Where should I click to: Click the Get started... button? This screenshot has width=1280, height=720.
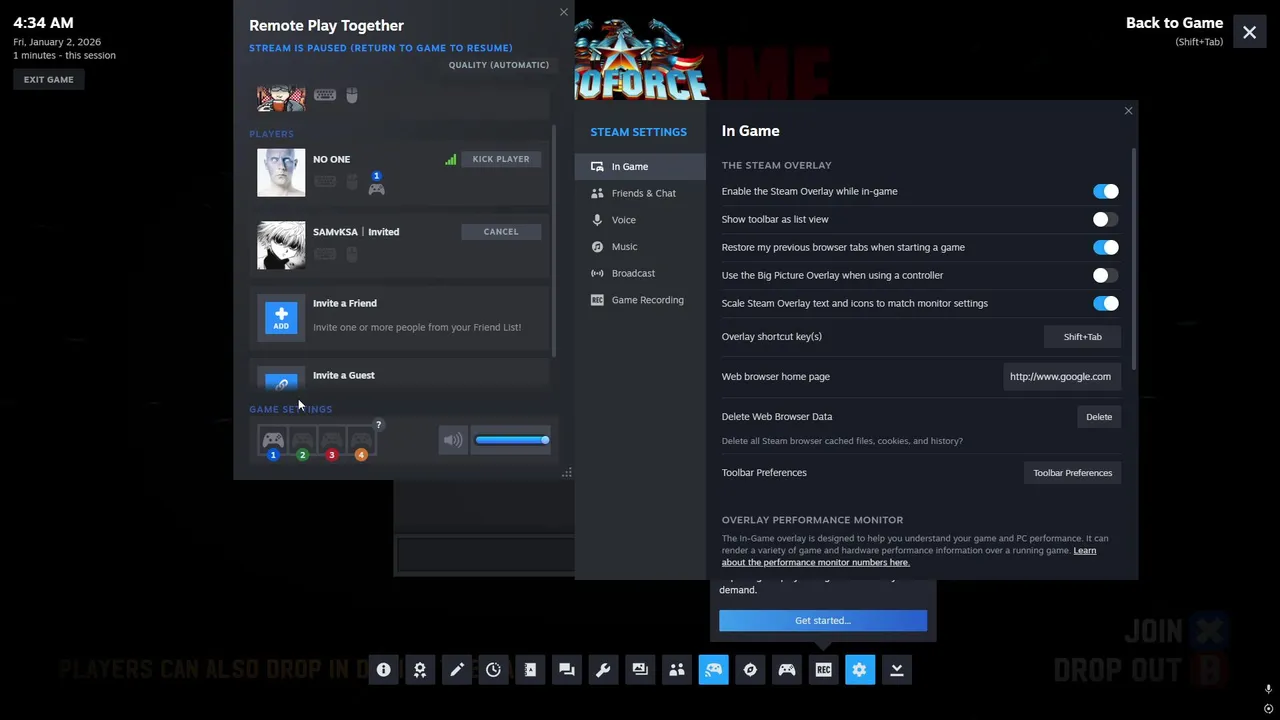click(x=823, y=621)
